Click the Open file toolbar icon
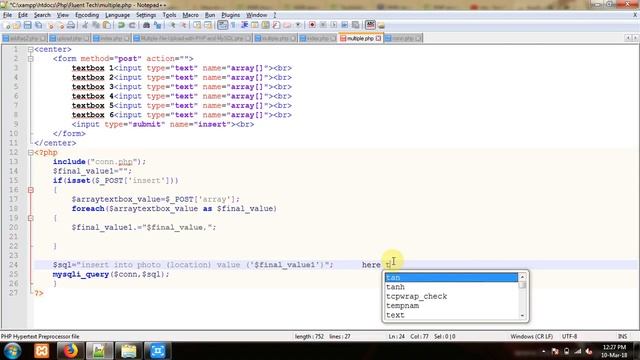 [x=17, y=25]
